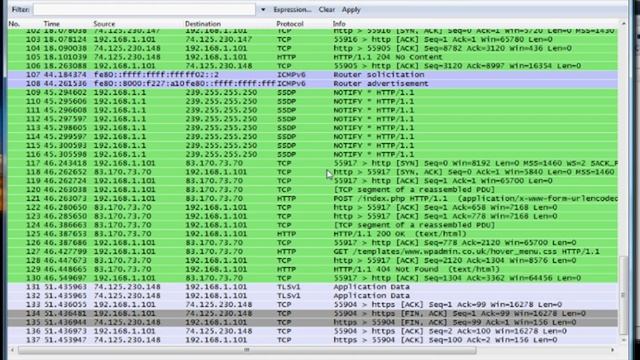
Task: Select packet 109 SSDP NOTIFY row
Action: click(x=313, y=93)
